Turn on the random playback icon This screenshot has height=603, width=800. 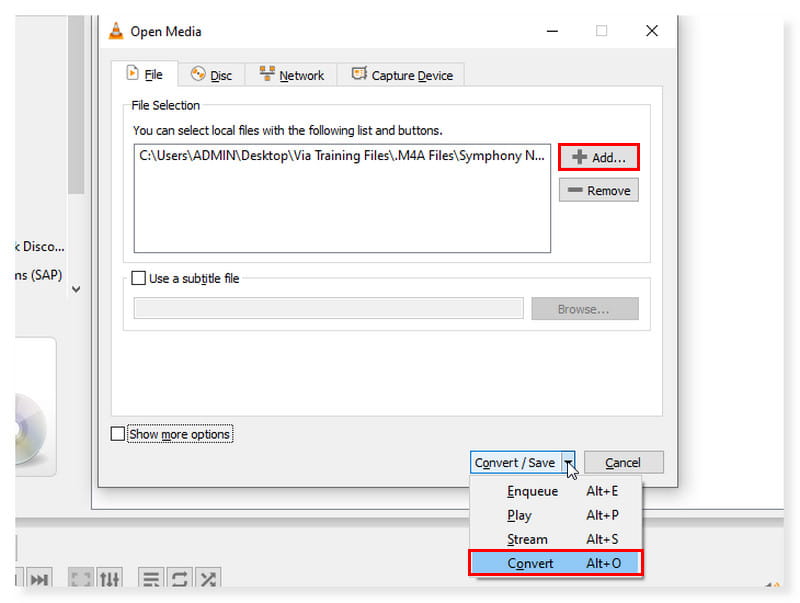coord(208,578)
